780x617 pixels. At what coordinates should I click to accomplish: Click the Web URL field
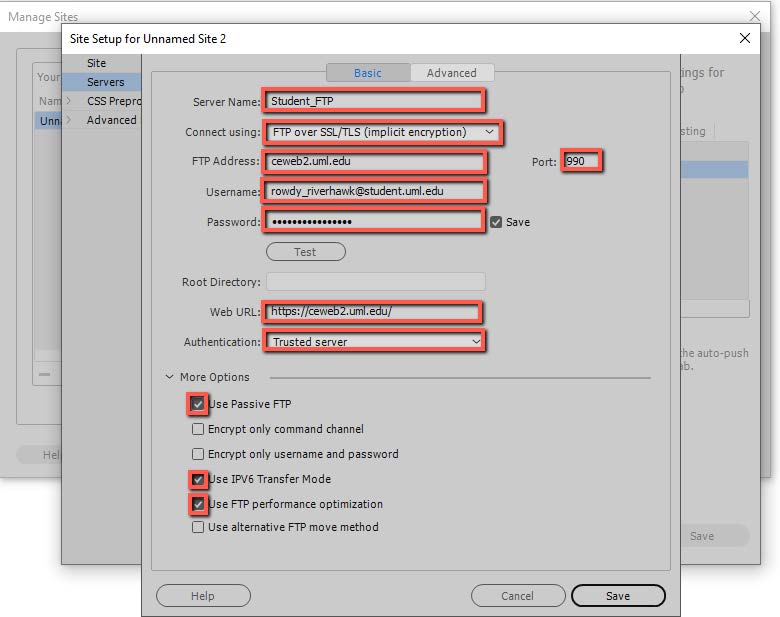[373, 312]
